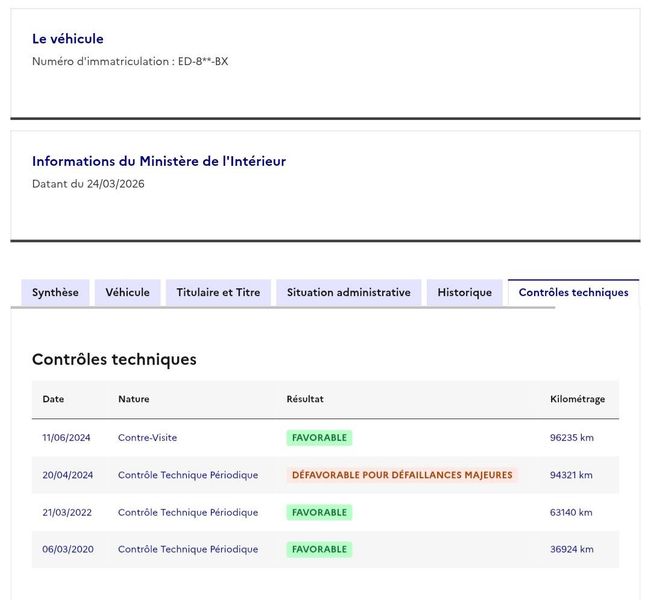Screen dimensions: 651x600
Task: Click the 94321 km mileage value
Action: 571,475
